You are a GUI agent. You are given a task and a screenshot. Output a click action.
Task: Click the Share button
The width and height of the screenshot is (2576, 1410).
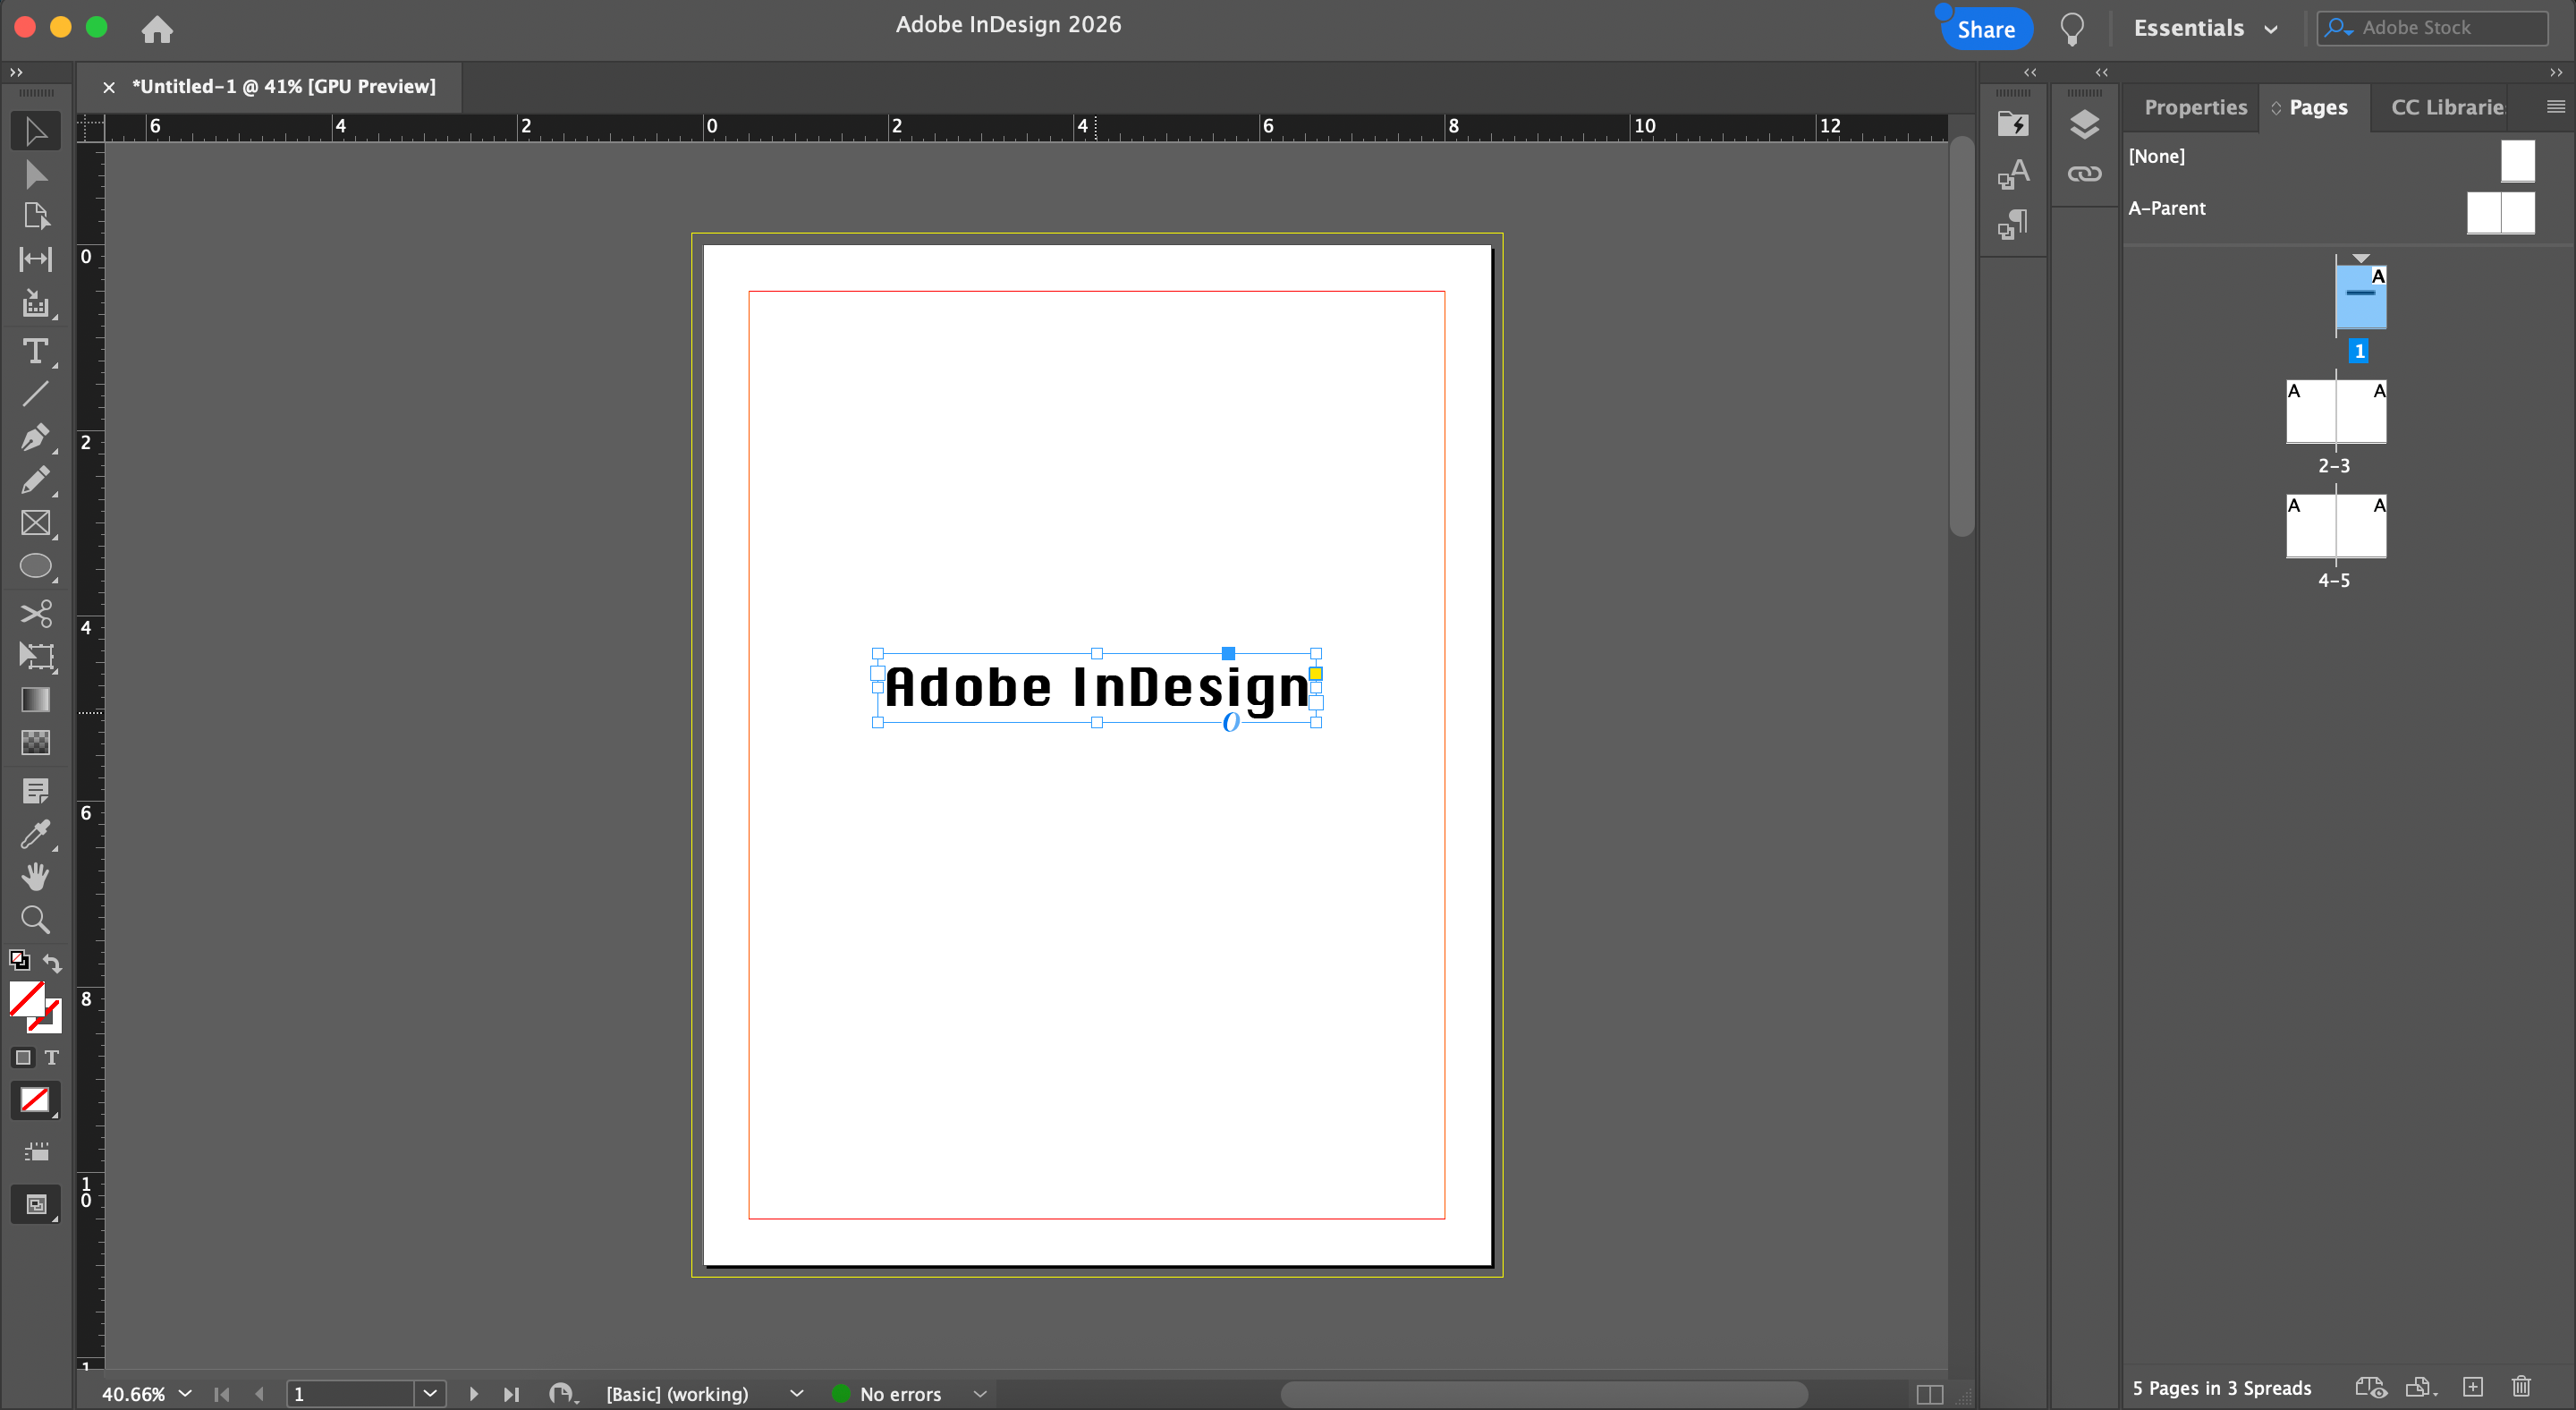coord(1985,29)
